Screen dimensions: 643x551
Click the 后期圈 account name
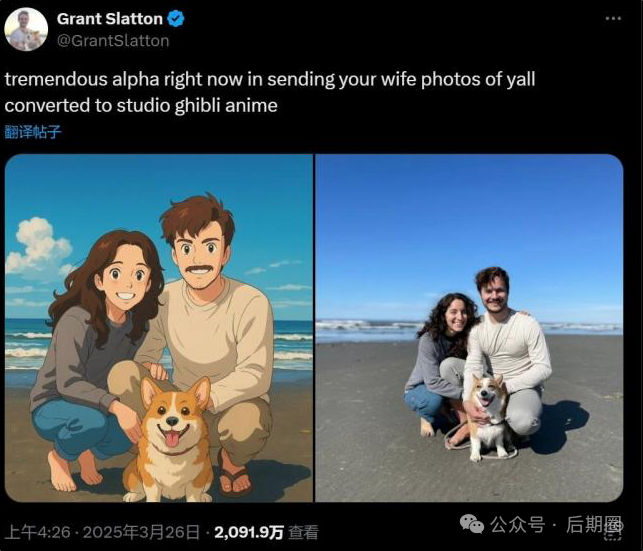click(x=595, y=524)
